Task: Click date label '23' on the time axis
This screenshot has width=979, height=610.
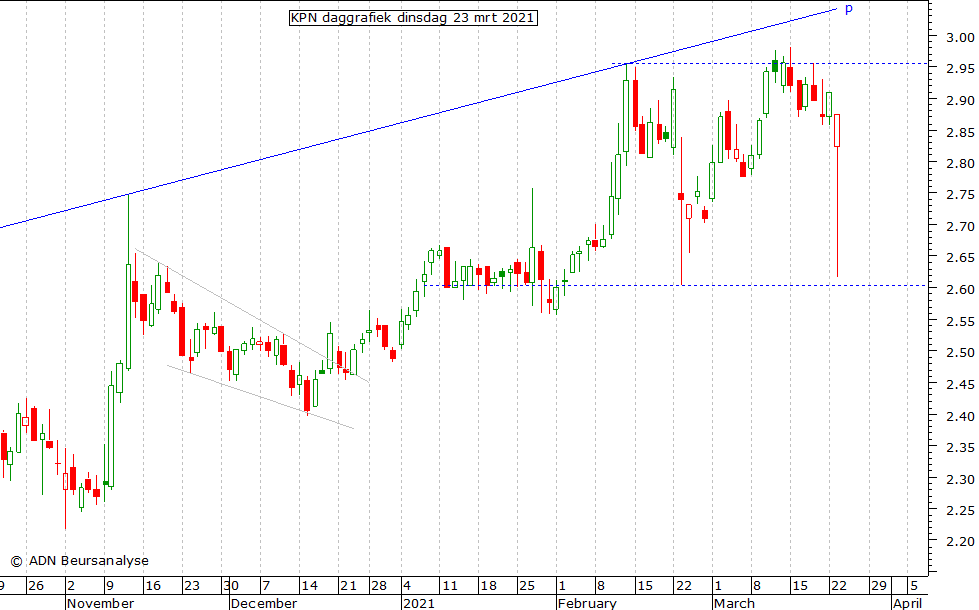Action: click(x=192, y=586)
